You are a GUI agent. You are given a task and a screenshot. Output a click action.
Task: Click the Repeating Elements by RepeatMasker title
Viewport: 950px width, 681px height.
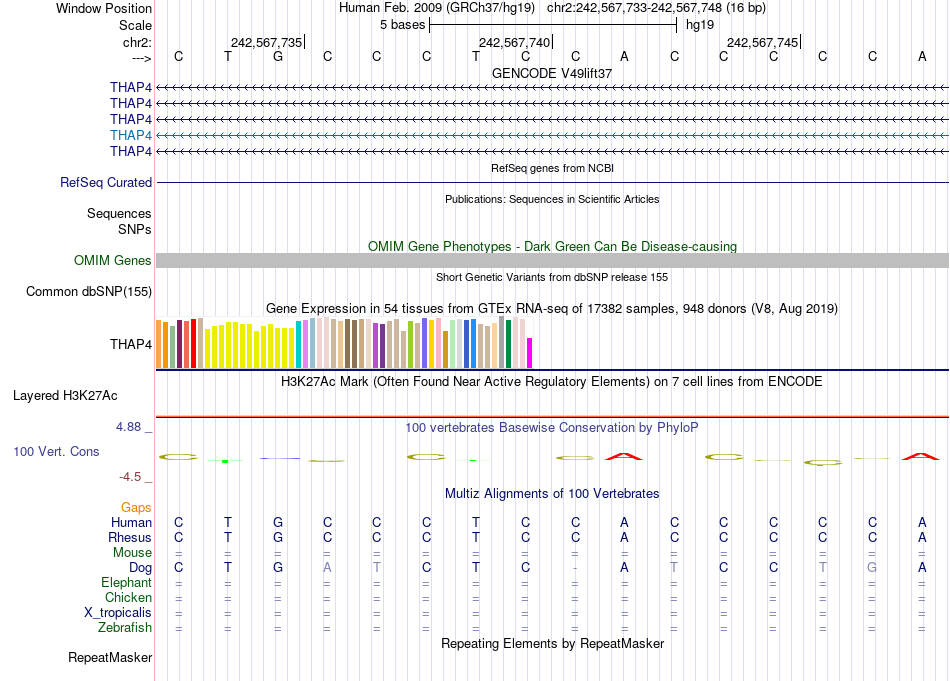click(x=552, y=643)
